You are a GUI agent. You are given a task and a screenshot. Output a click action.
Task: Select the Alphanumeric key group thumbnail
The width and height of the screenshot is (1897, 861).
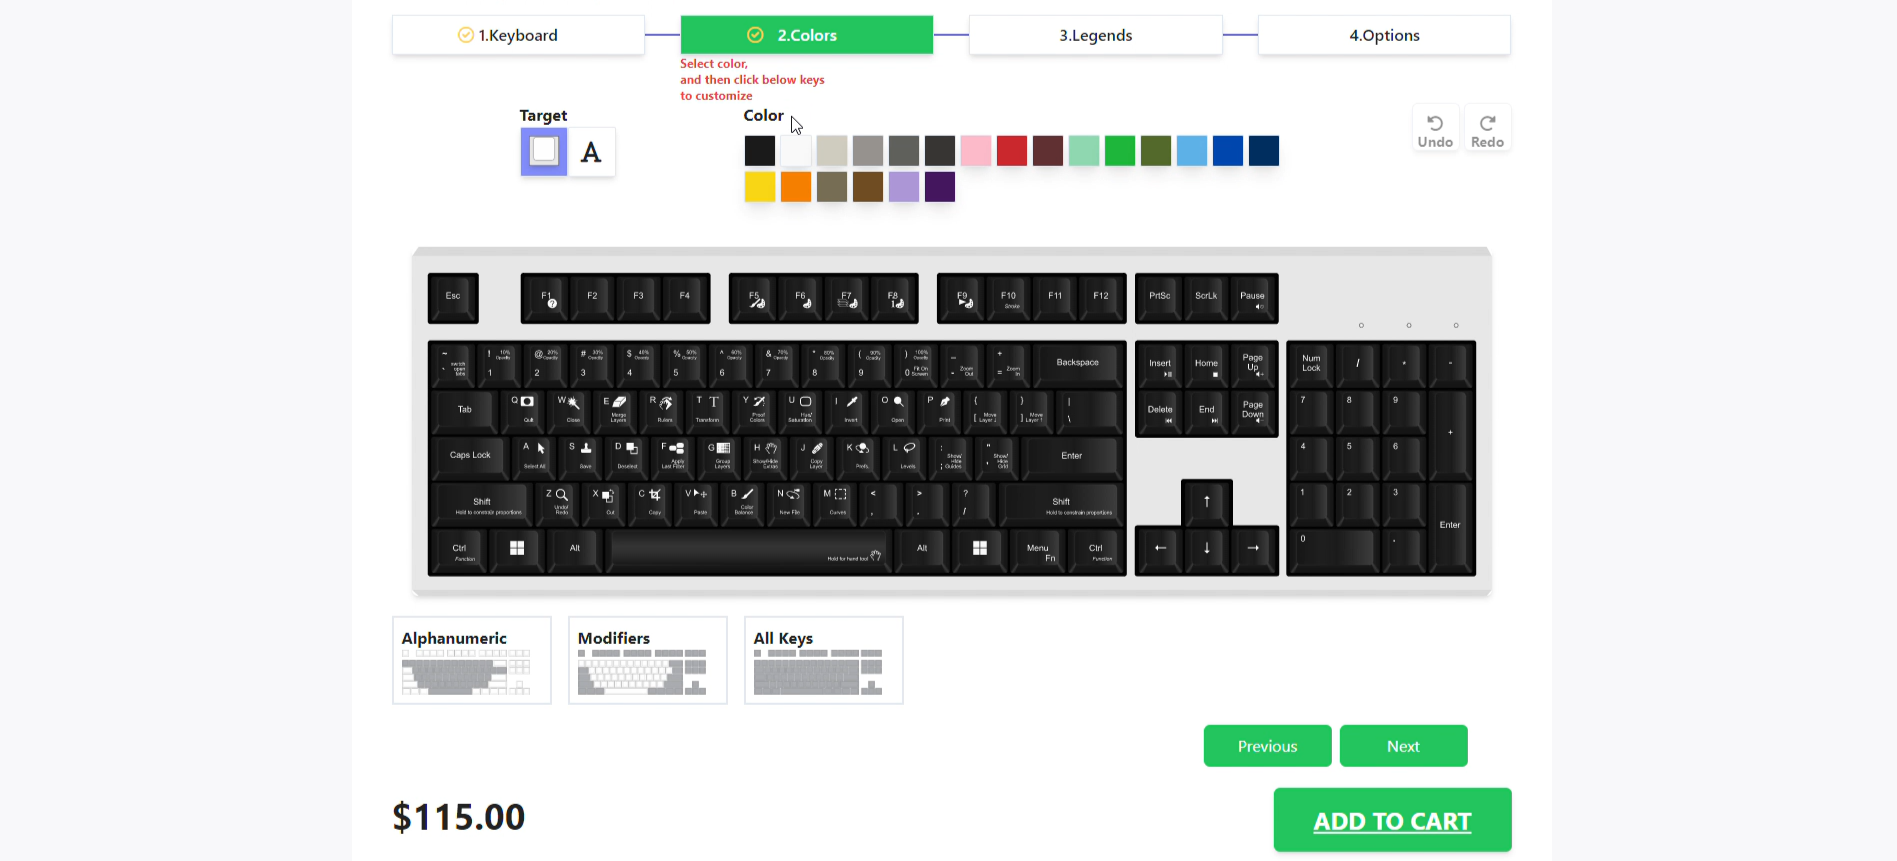click(472, 660)
